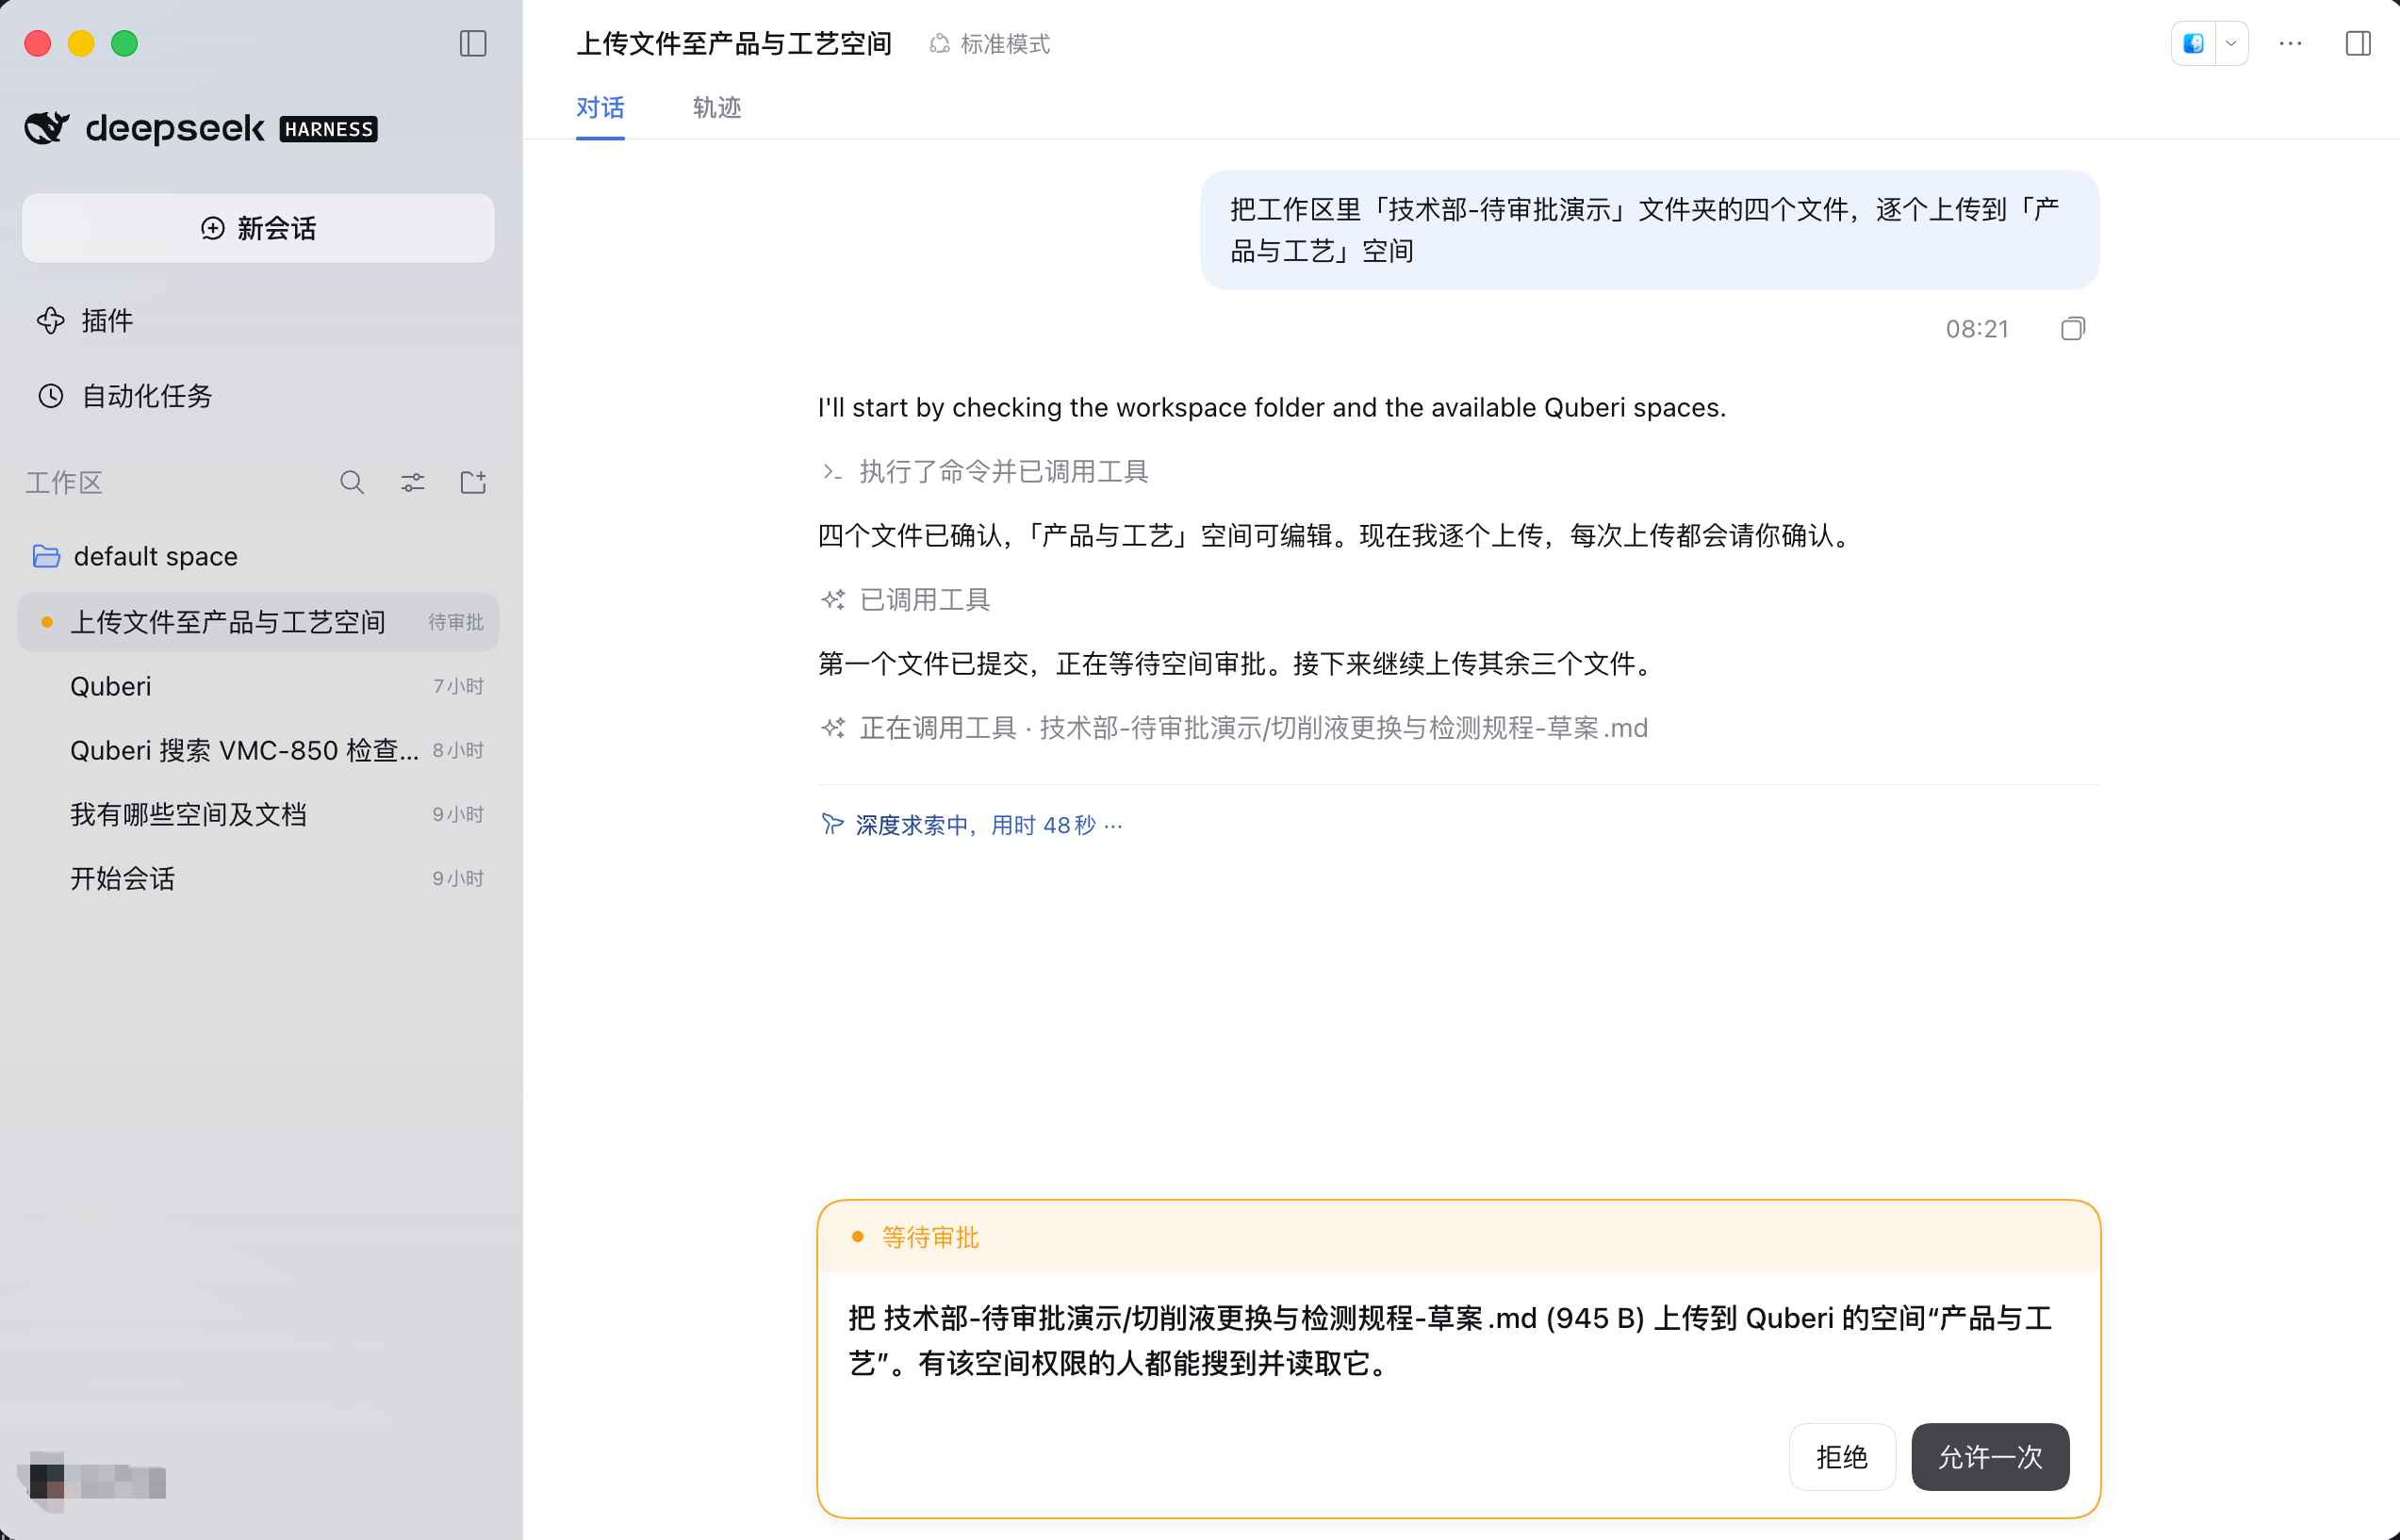The height and width of the screenshot is (1540, 2400).
Task: Expand the dropdown arrow beside Finder icon
Action: click(x=2231, y=44)
